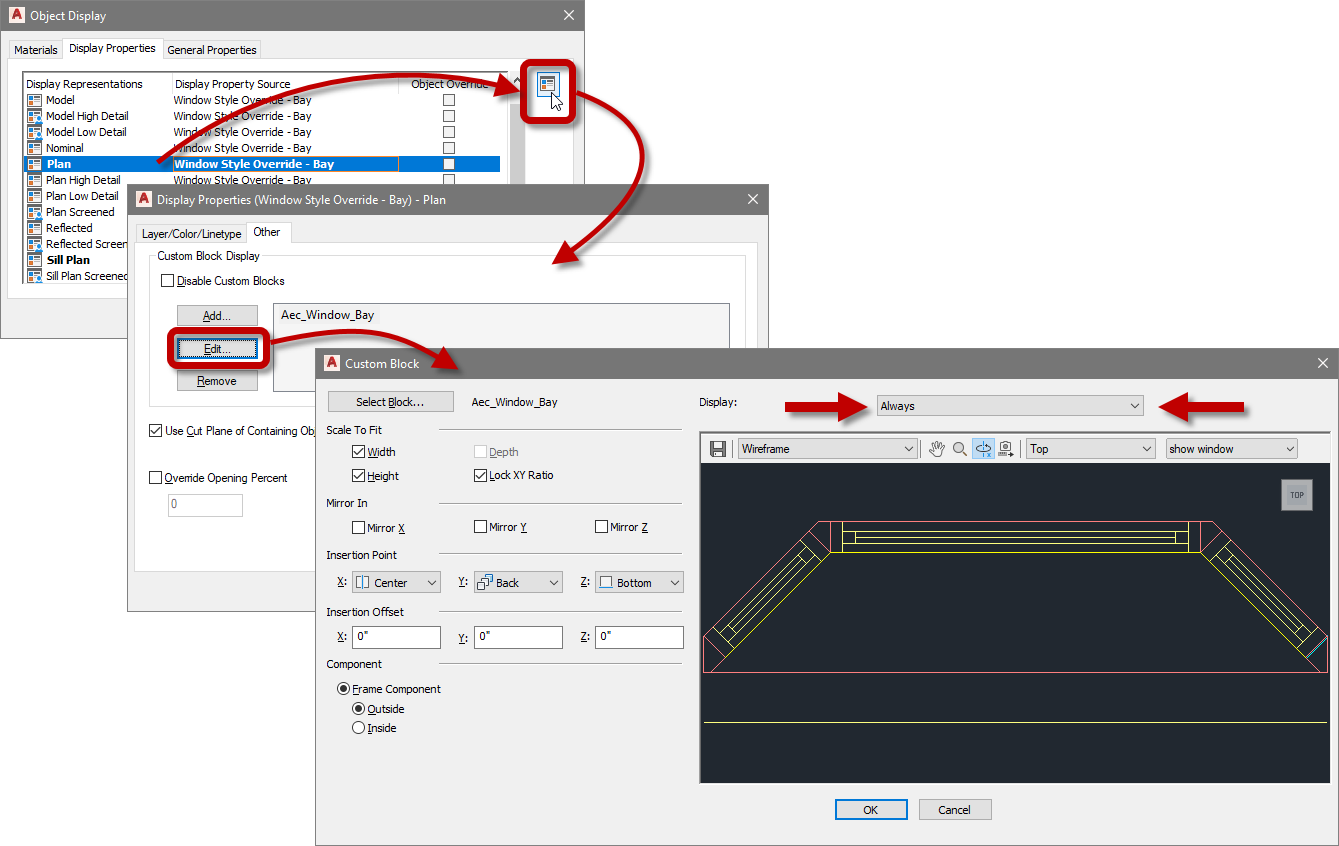Click the TOP ViewCube in preview
This screenshot has height=846, width=1339.
[x=1296, y=495]
